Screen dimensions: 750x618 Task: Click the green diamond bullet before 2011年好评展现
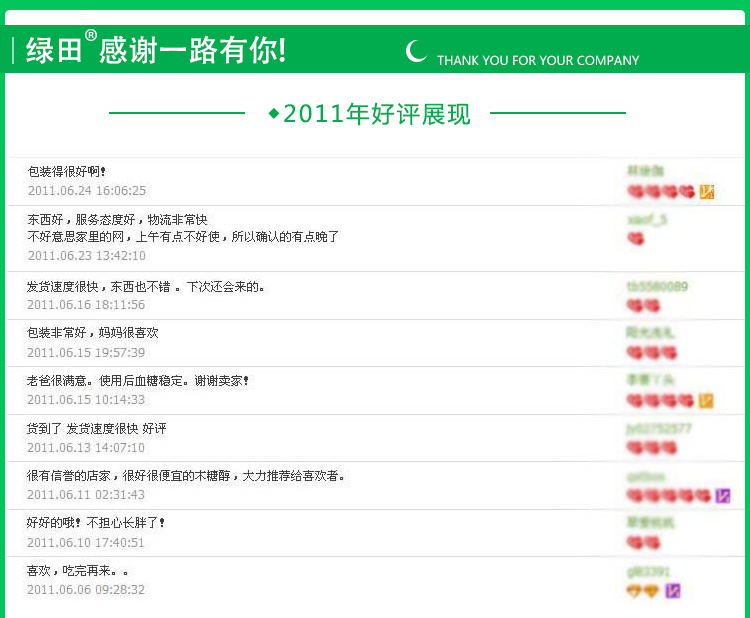click(274, 113)
